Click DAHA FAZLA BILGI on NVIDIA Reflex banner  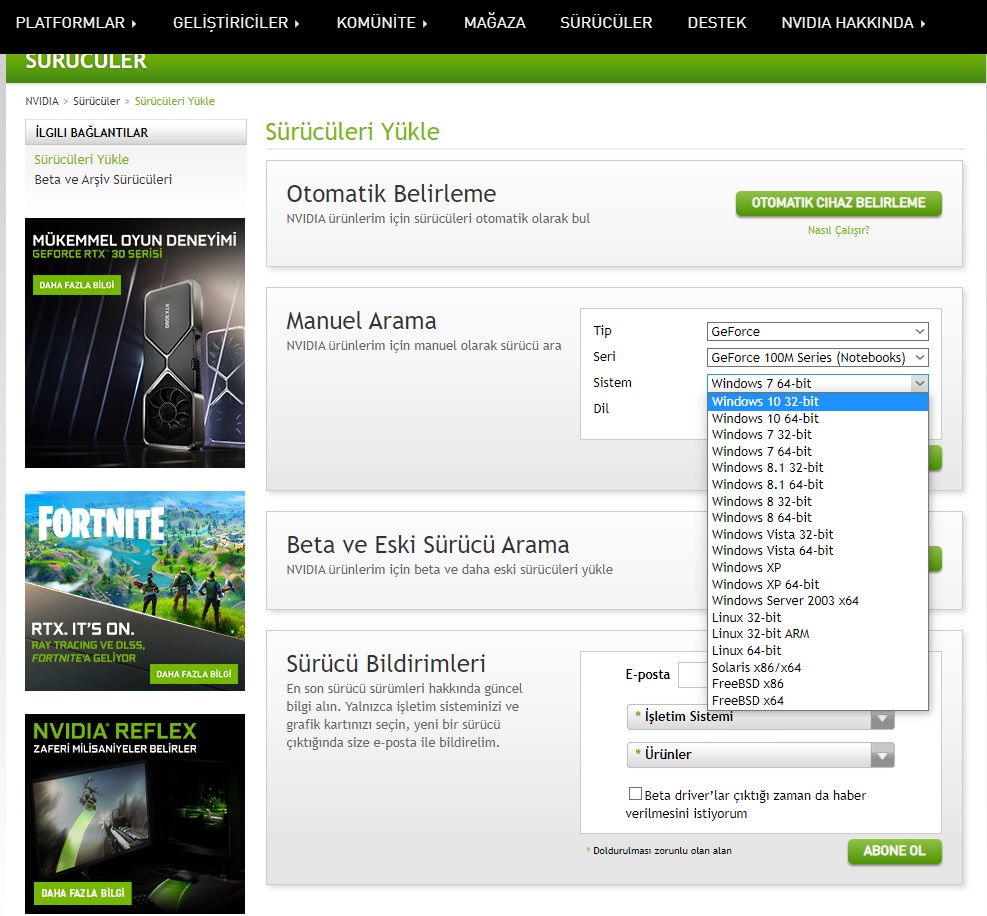pyautogui.click(x=82, y=893)
